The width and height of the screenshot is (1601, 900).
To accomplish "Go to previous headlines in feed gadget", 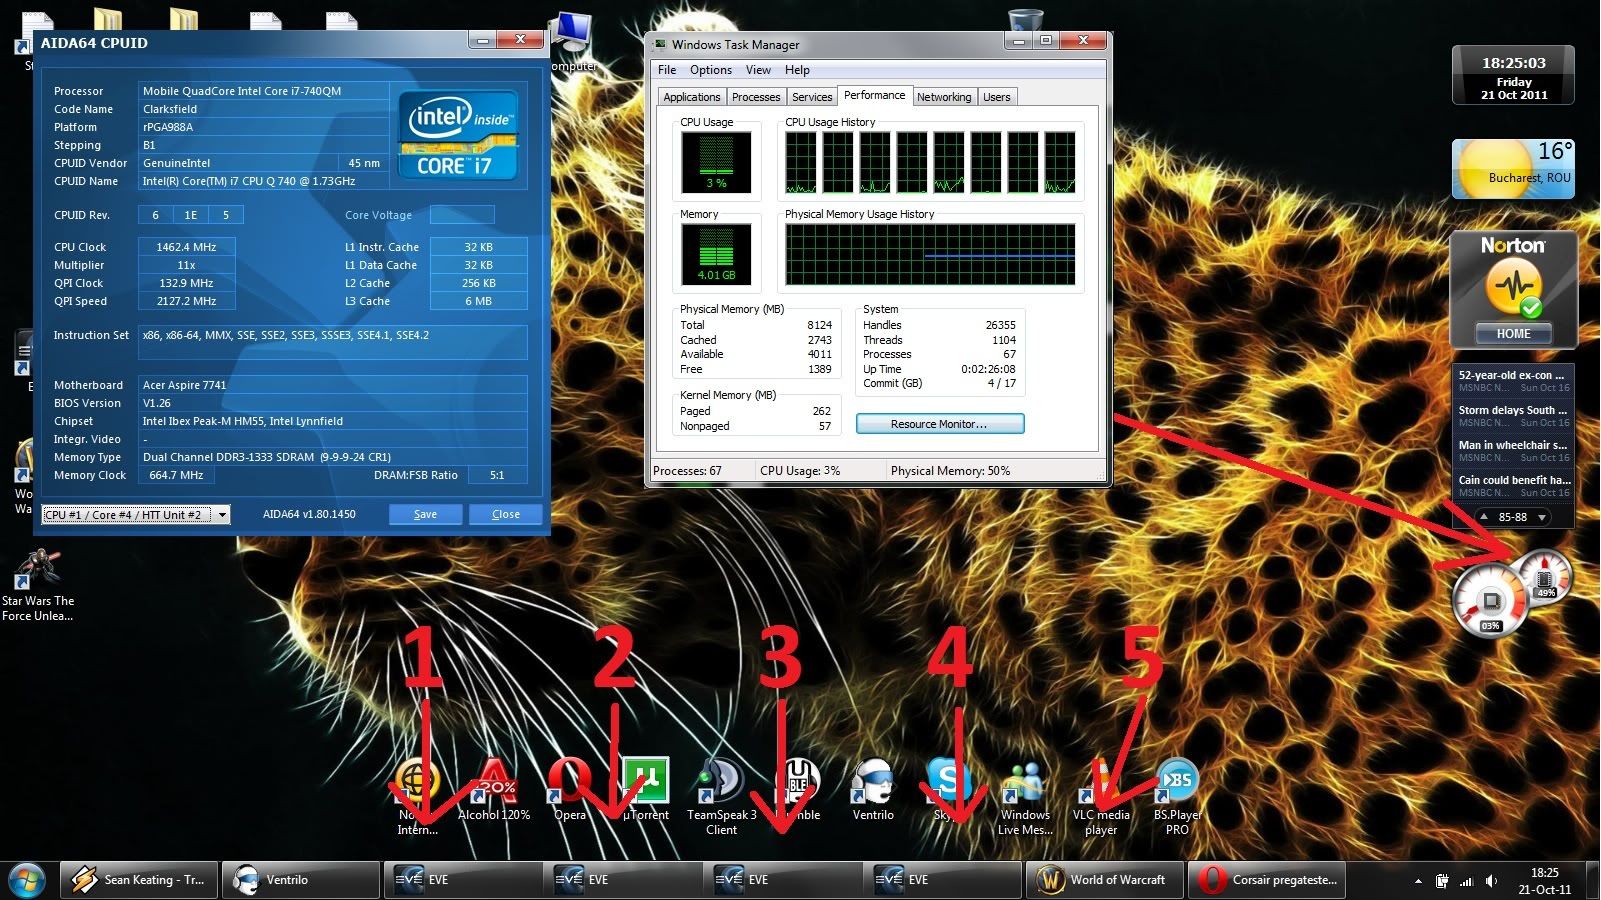I will (1483, 517).
